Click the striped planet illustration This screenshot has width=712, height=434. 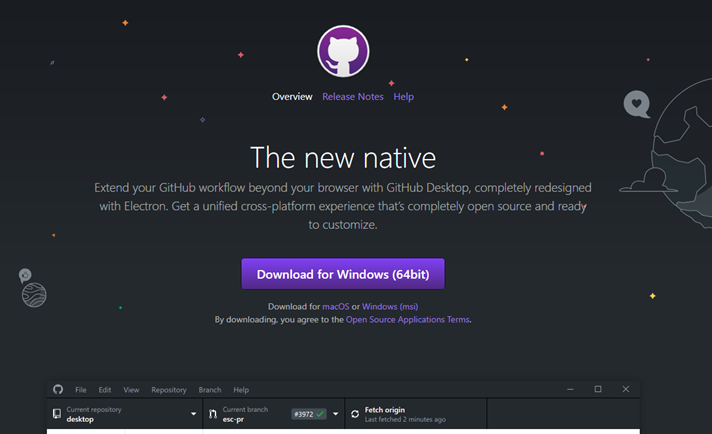point(34,295)
